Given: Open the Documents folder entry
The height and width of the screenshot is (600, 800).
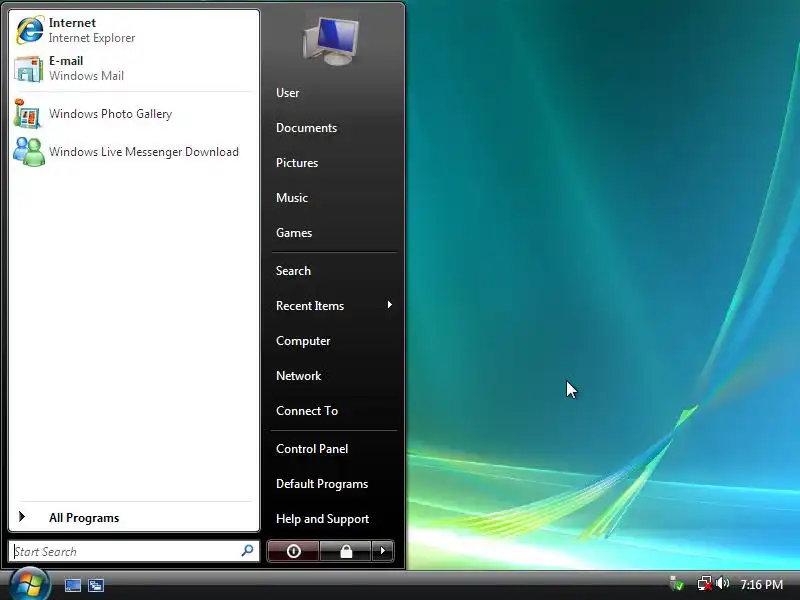Looking at the screenshot, I should pos(306,128).
